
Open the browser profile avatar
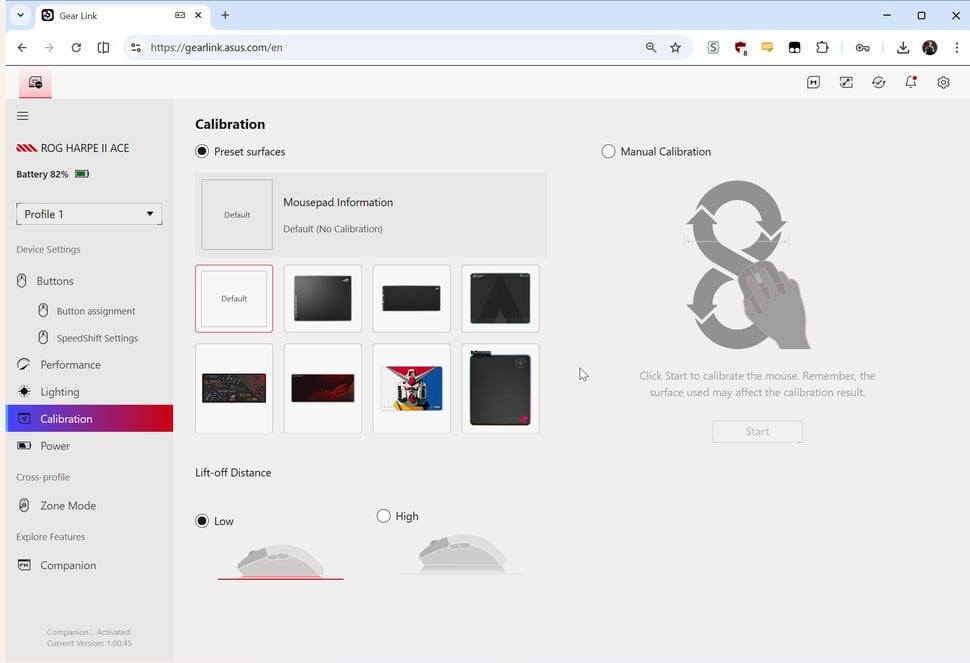[x=930, y=48]
